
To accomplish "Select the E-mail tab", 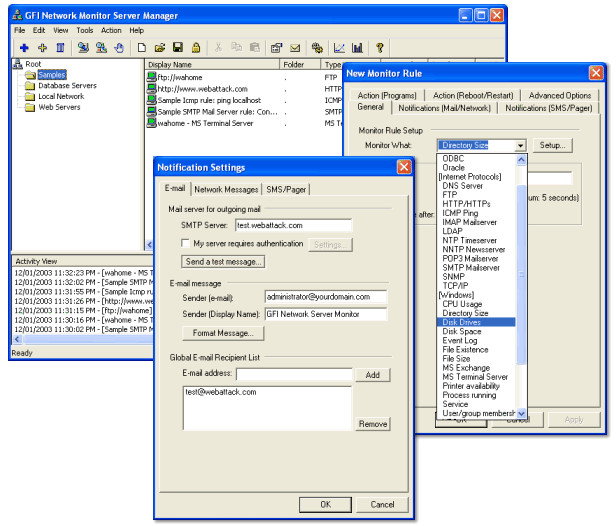I will click(x=175, y=188).
